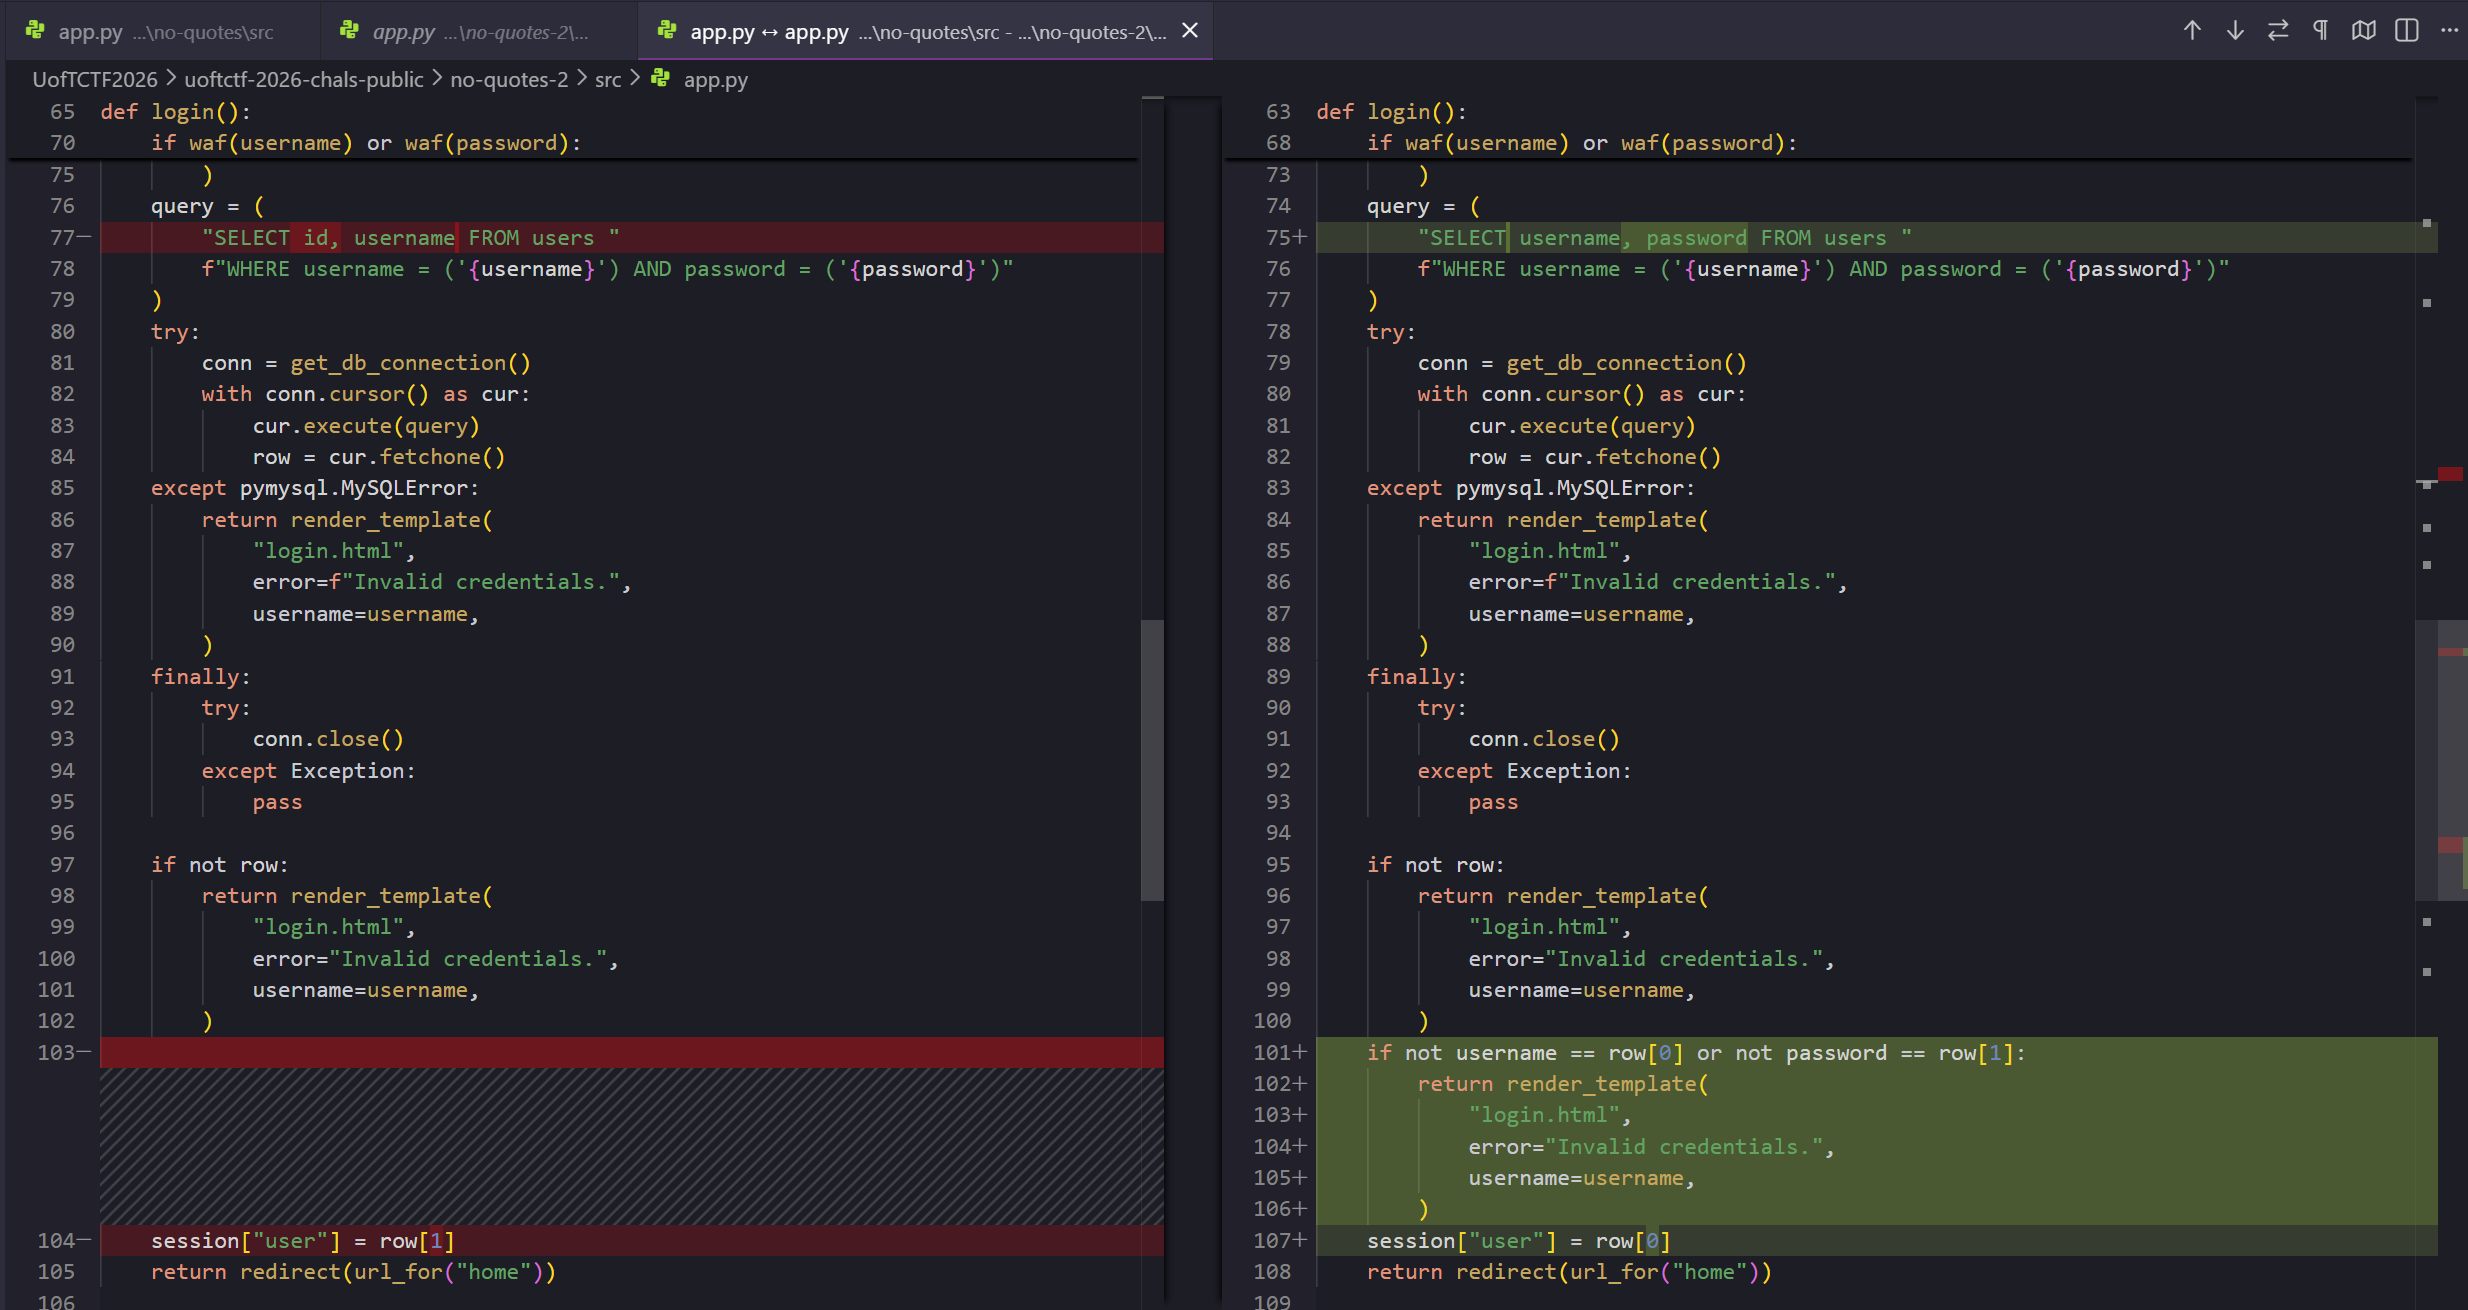2468x1310 pixels.
Task: Click no-quotes-2 breadcrumb folder
Action: click(x=509, y=80)
